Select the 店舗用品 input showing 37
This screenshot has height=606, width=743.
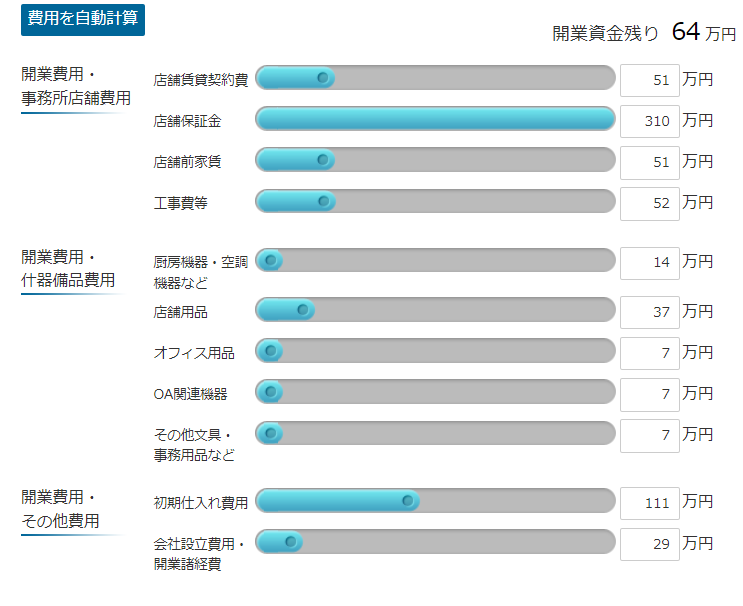point(650,312)
